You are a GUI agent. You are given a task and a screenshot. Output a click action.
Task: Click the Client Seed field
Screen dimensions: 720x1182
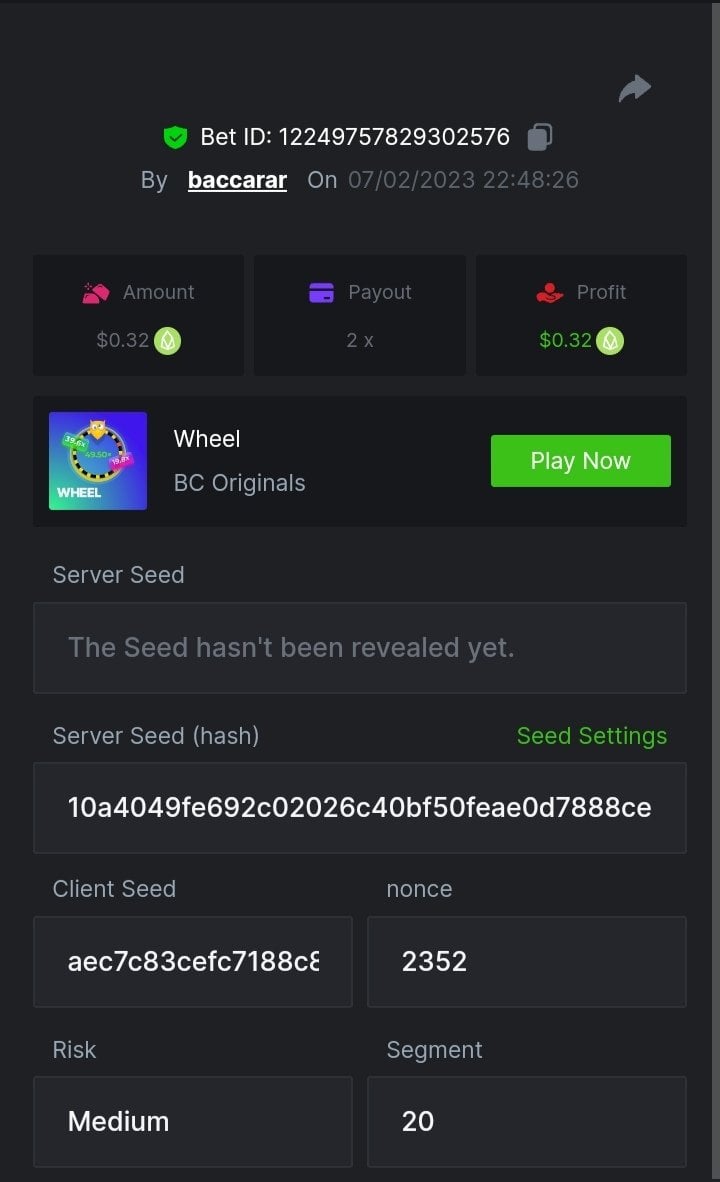point(193,962)
